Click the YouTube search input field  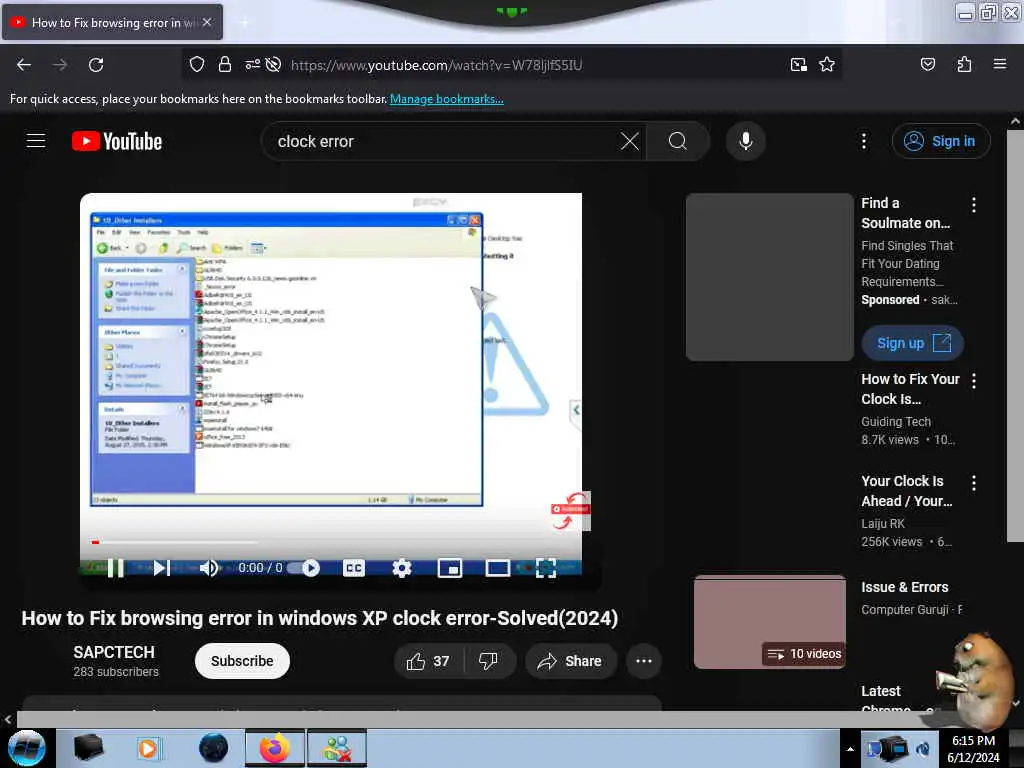444,141
